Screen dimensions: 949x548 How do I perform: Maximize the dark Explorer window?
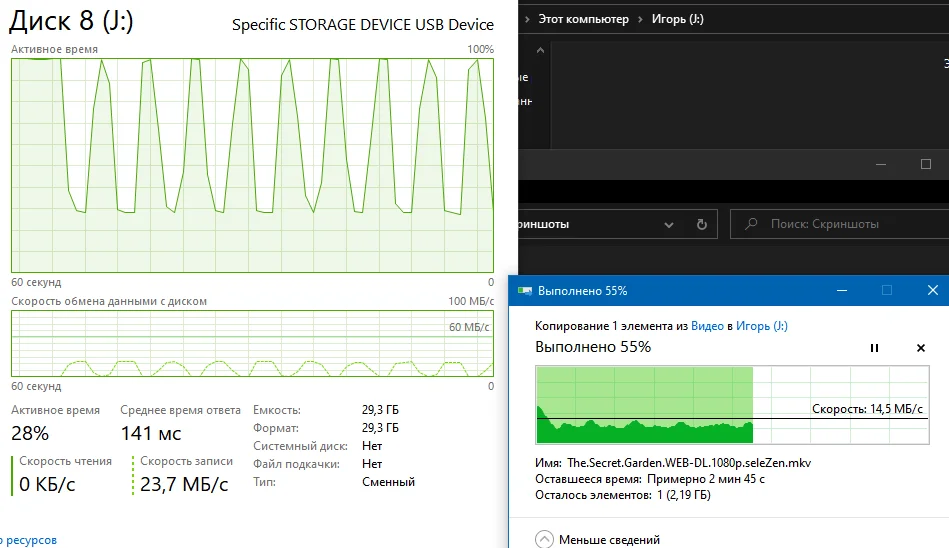926,164
